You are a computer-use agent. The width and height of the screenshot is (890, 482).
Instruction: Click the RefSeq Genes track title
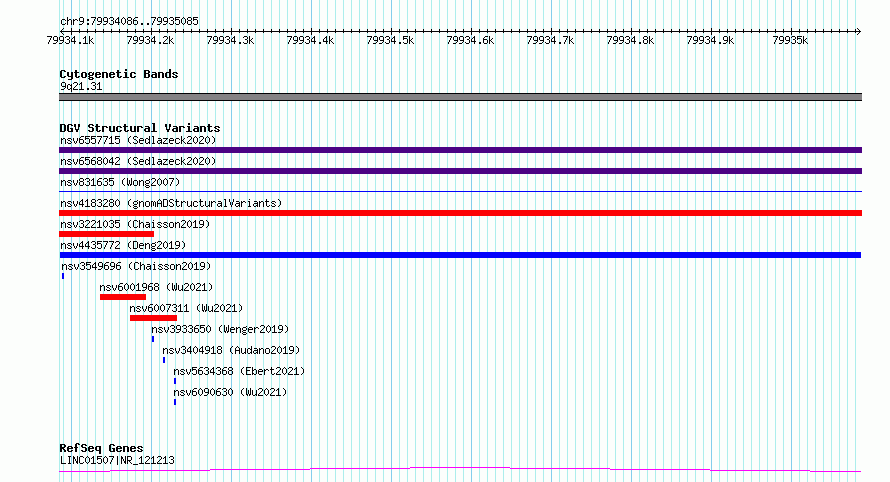pyautogui.click(x=101, y=448)
